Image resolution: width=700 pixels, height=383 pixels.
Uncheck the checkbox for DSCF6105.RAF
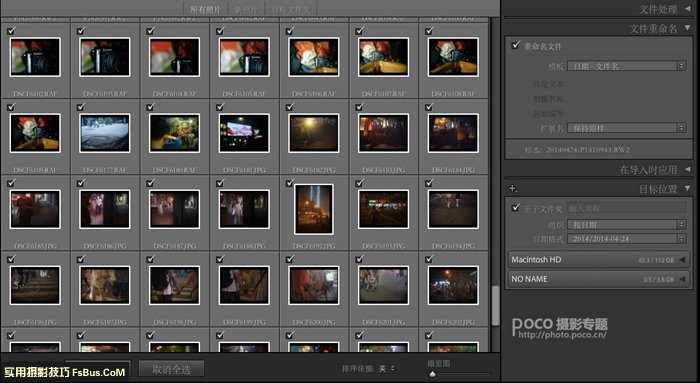220,31
